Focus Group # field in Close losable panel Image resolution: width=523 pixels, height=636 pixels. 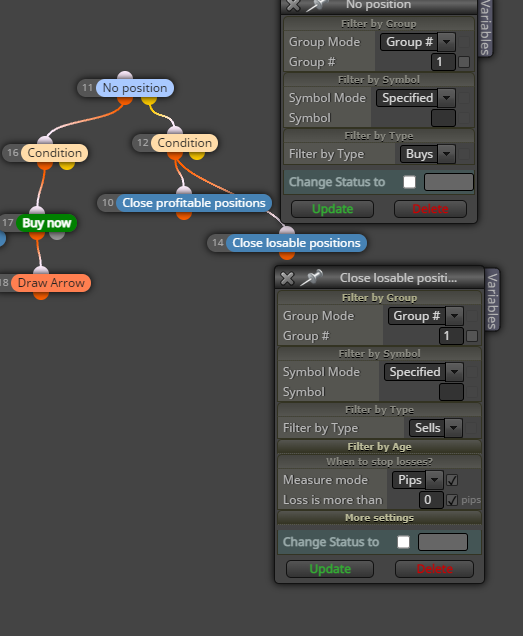click(x=451, y=336)
